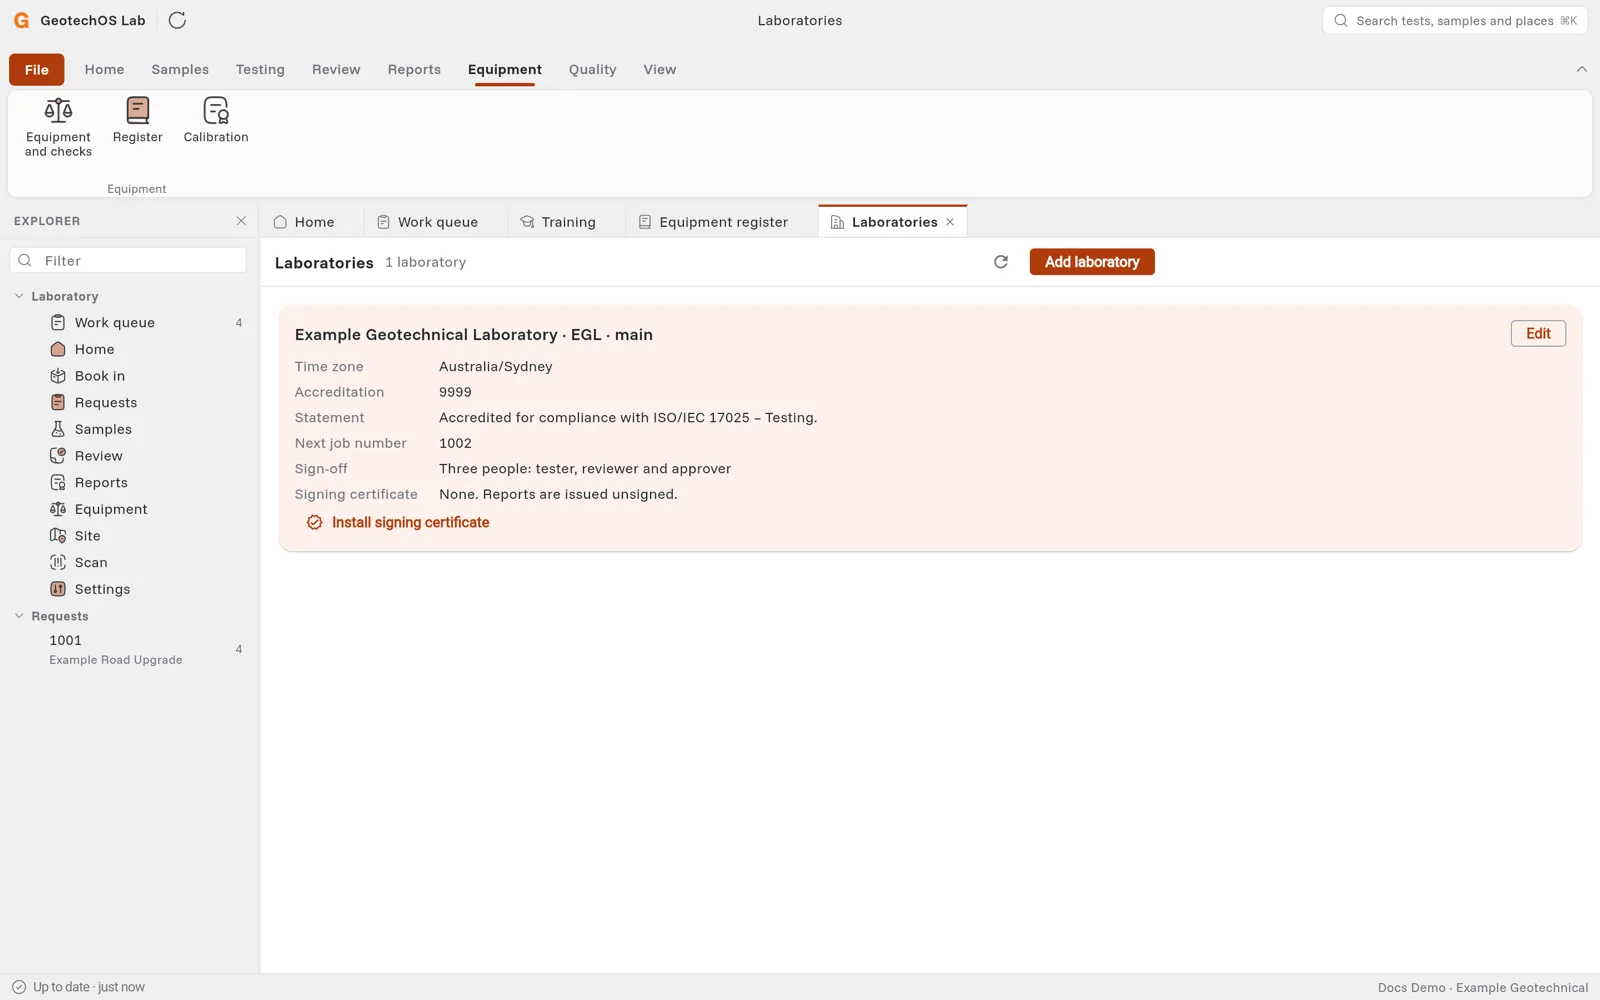Focus the global search box
Viewport: 1600px width, 1000px height.
point(1455,20)
